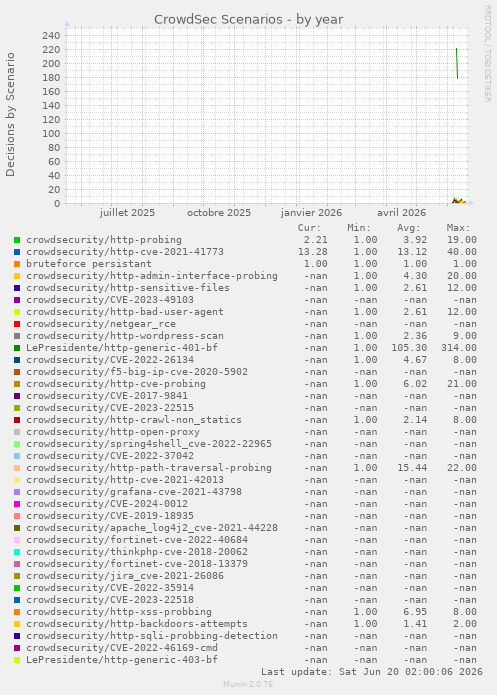This screenshot has width=497, height=695.
Task: Click the red swatch beside netgear_rce
Action: [x=17, y=324]
